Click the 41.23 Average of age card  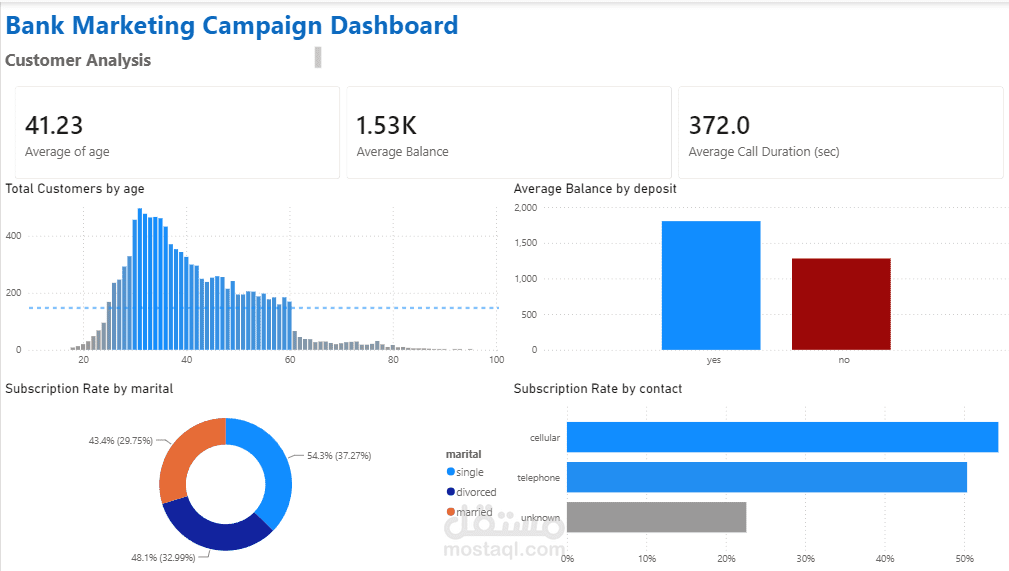pyautogui.click(x=177, y=133)
